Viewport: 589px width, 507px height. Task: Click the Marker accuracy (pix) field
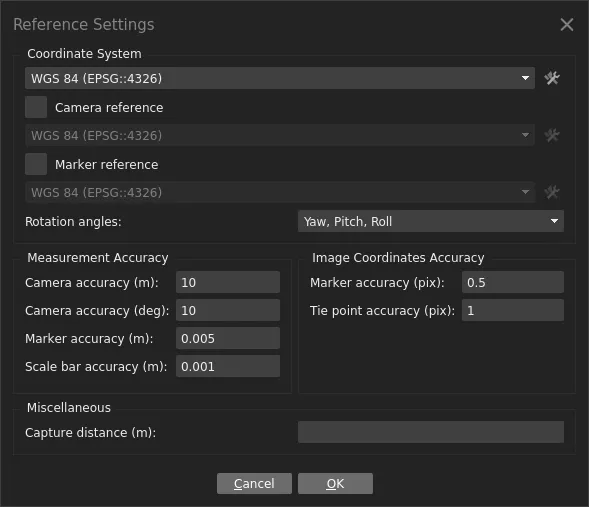pos(513,282)
